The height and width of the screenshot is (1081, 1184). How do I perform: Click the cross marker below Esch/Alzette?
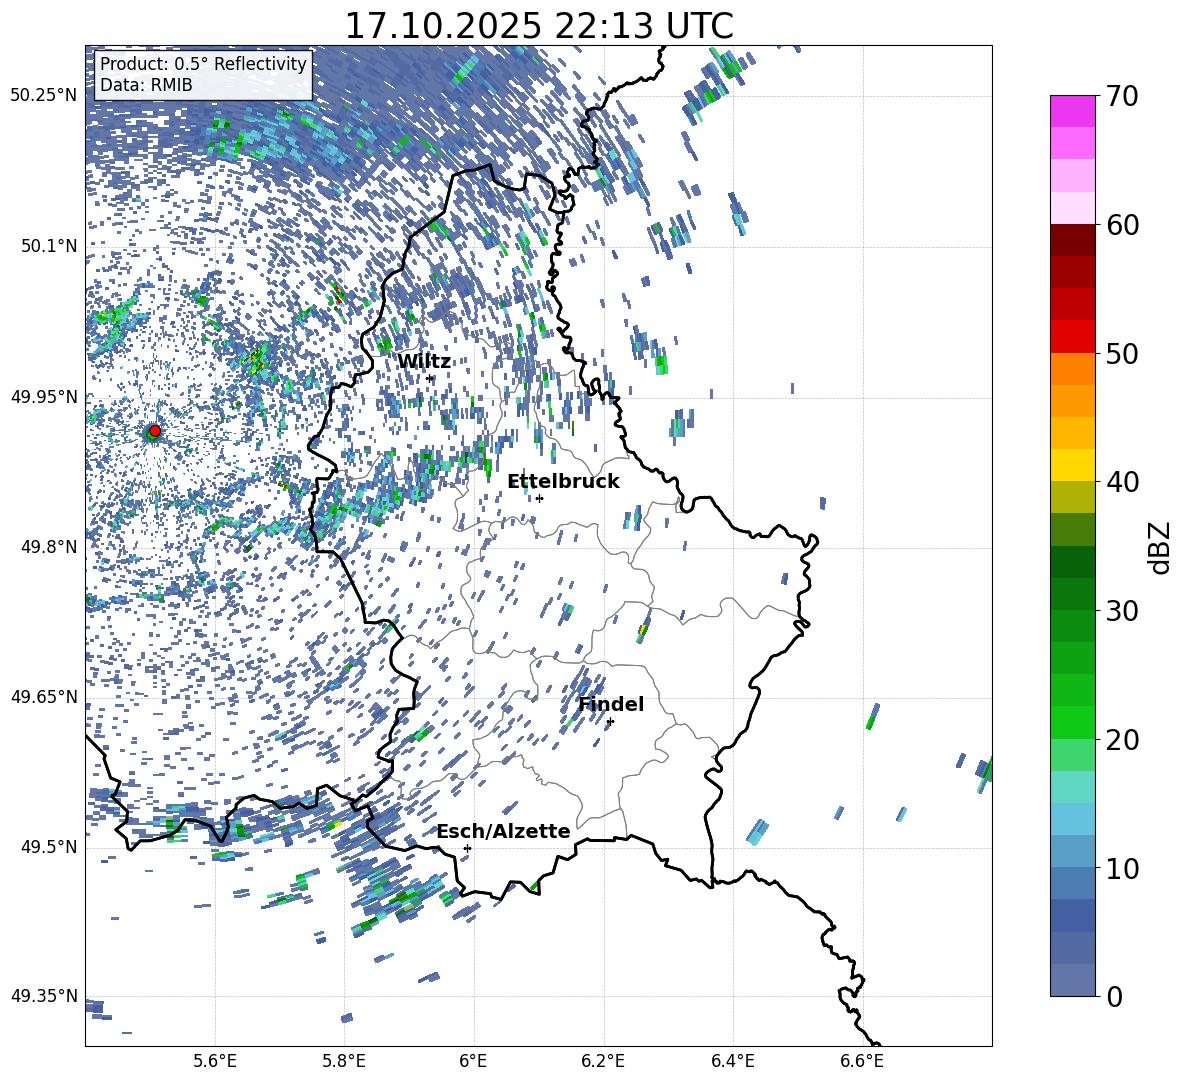point(467,848)
